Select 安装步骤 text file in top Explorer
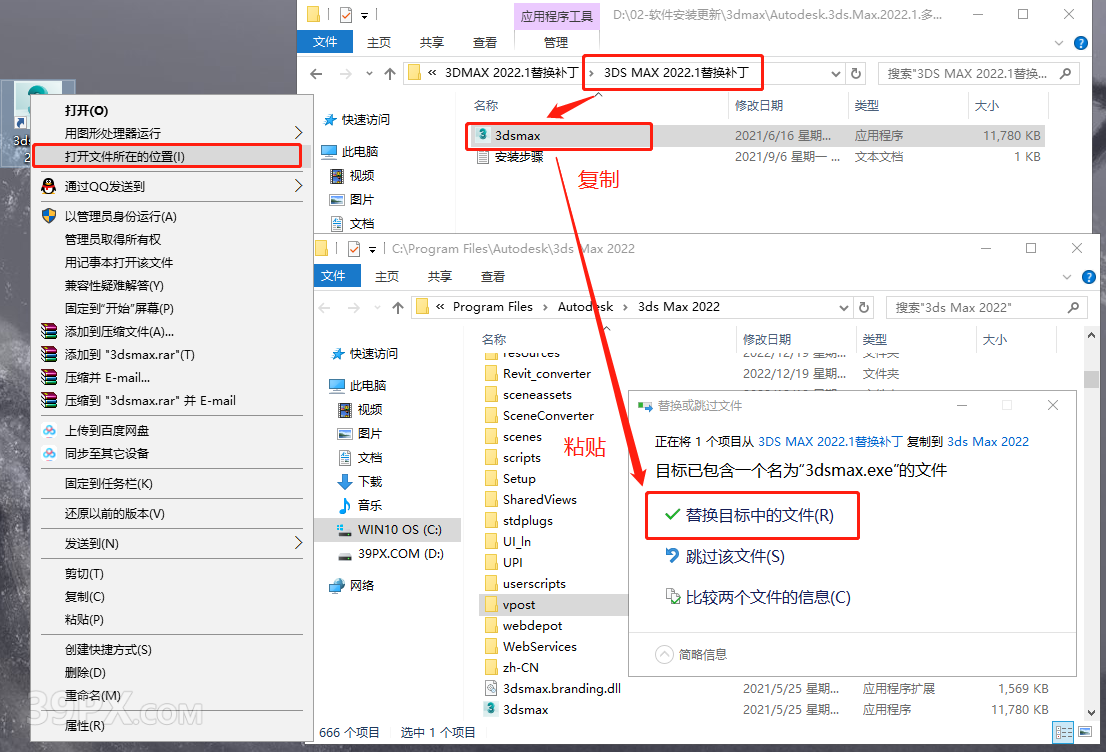The height and width of the screenshot is (752, 1106). [x=519, y=157]
